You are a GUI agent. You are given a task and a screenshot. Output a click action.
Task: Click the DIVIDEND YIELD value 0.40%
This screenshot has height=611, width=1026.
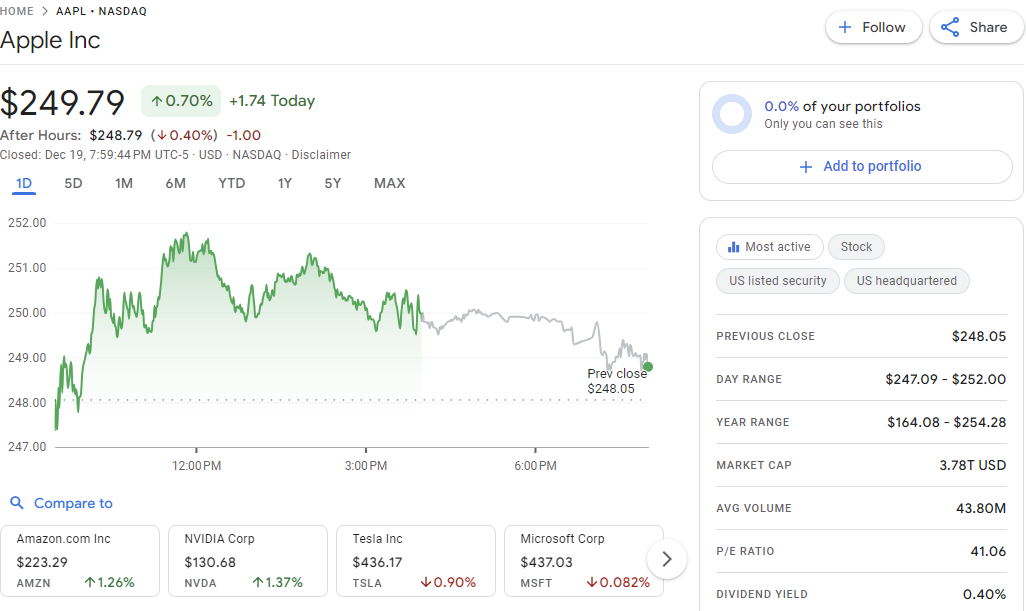(984, 595)
